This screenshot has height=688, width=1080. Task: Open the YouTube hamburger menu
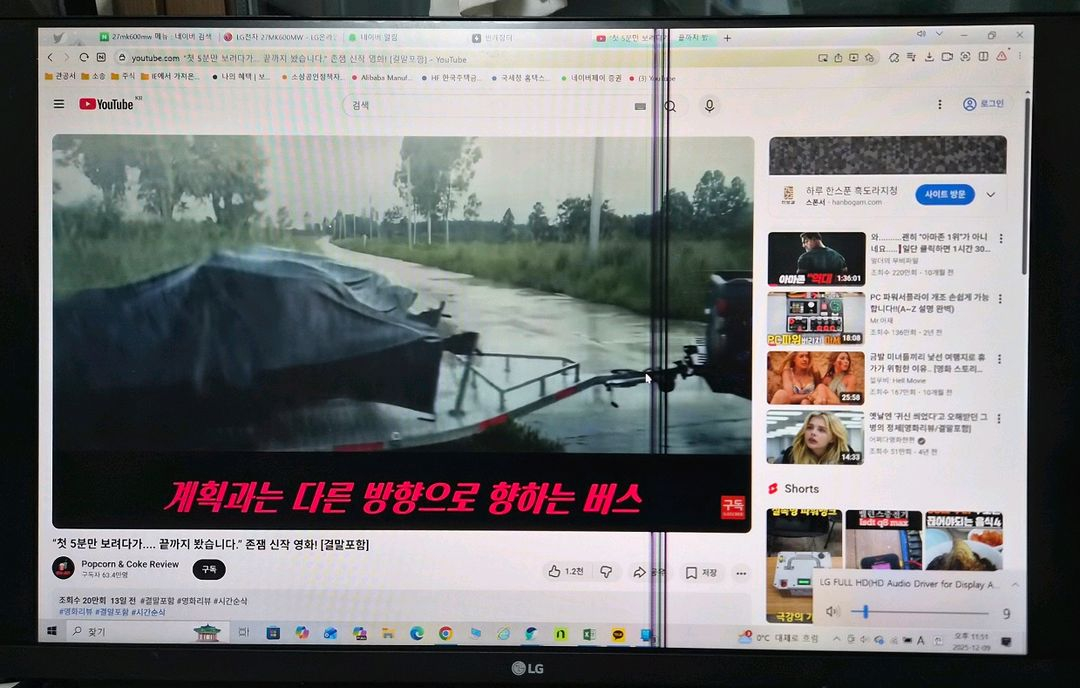[x=58, y=104]
